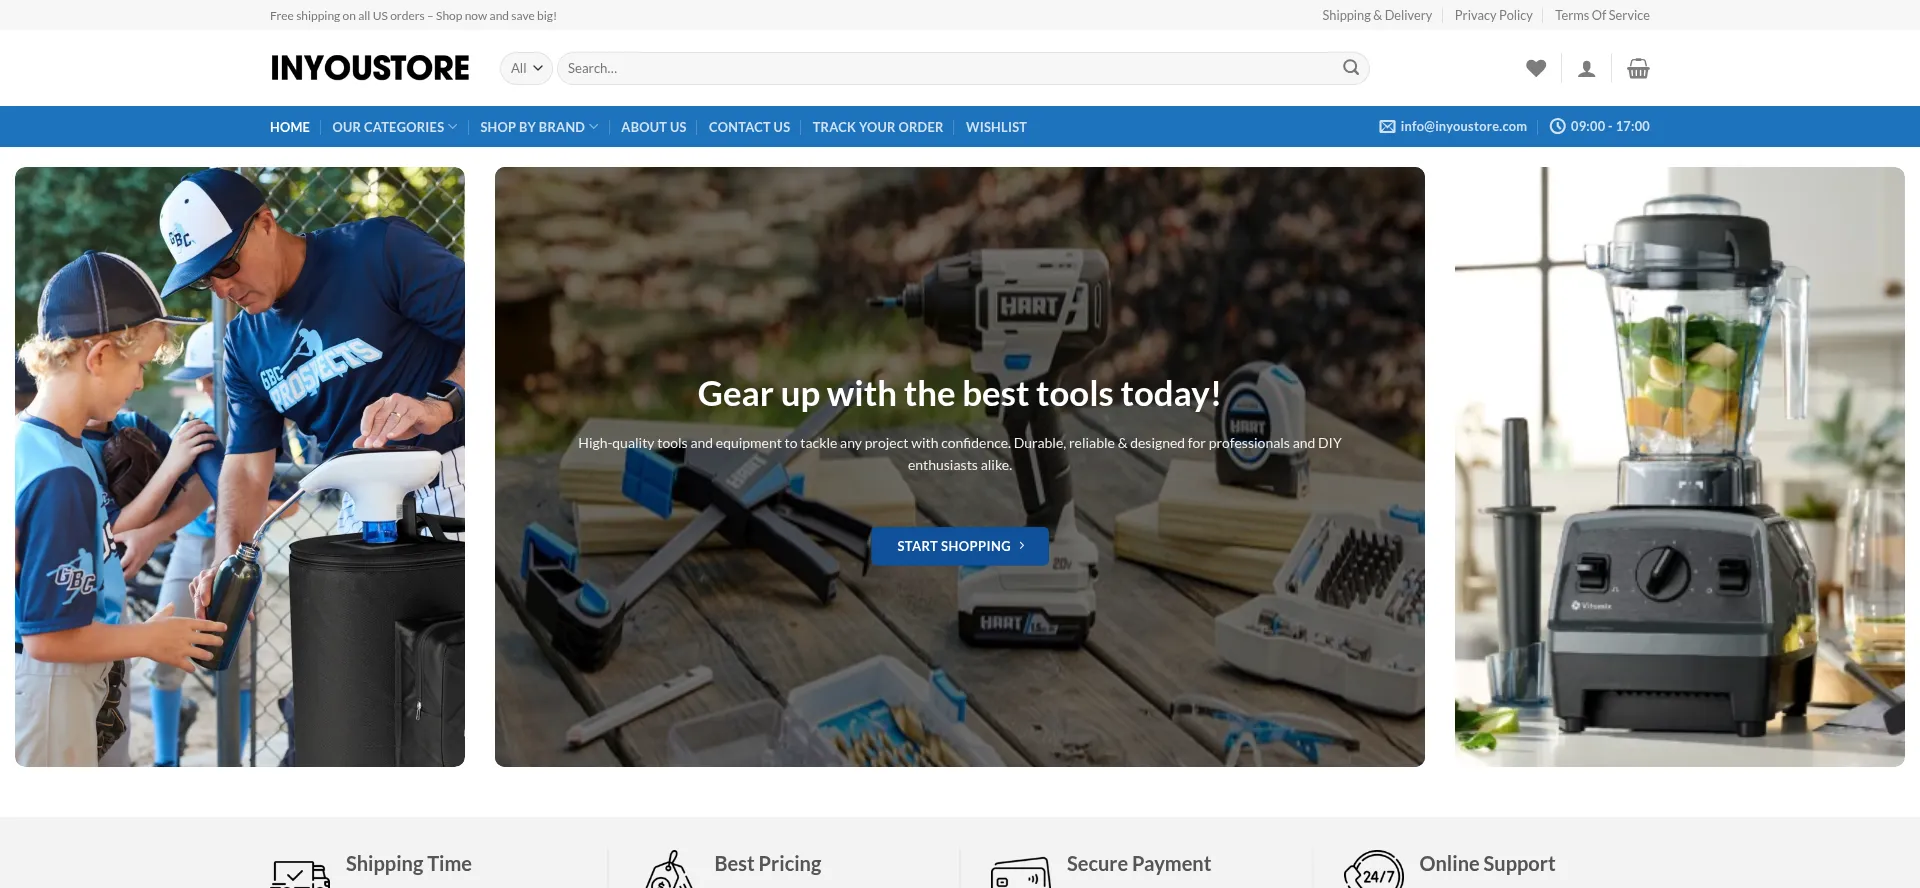Viewport: 1920px width, 888px height.
Task: Click the envelope icon beside info@inyoustore.com
Action: tap(1387, 127)
